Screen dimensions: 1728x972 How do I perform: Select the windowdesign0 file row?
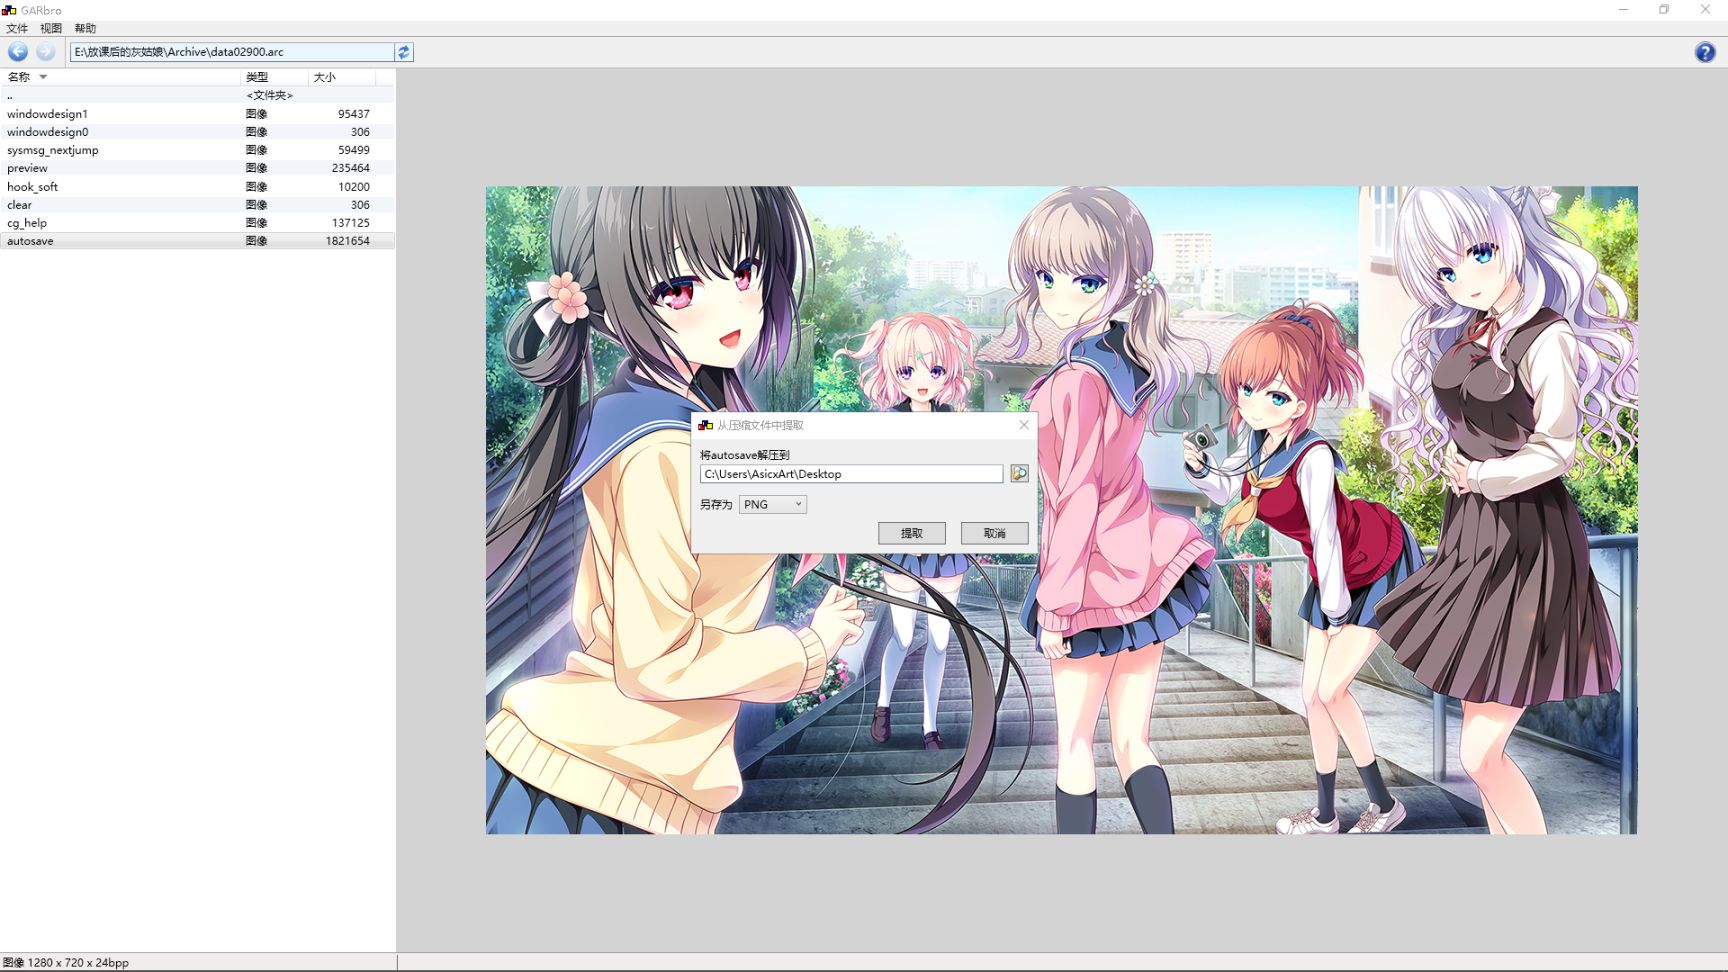tap(197, 132)
